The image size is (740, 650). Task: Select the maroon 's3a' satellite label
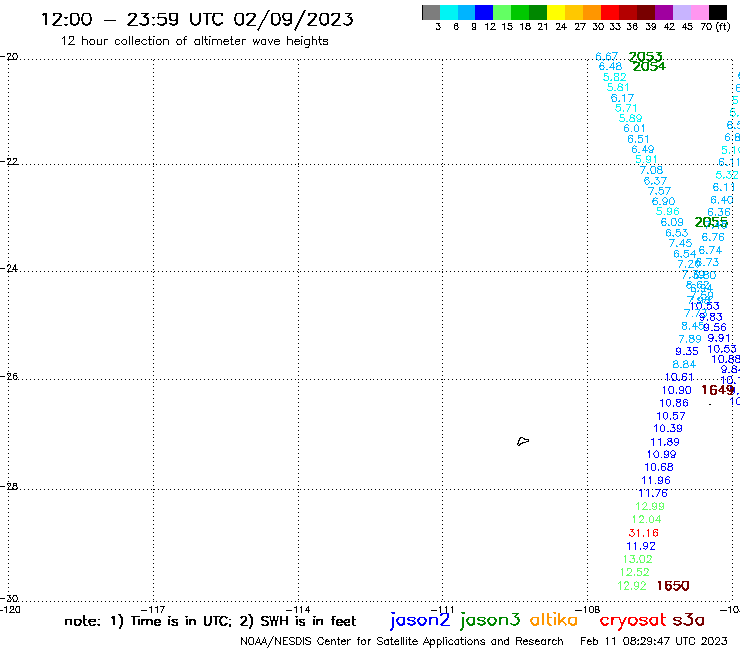click(x=688, y=620)
